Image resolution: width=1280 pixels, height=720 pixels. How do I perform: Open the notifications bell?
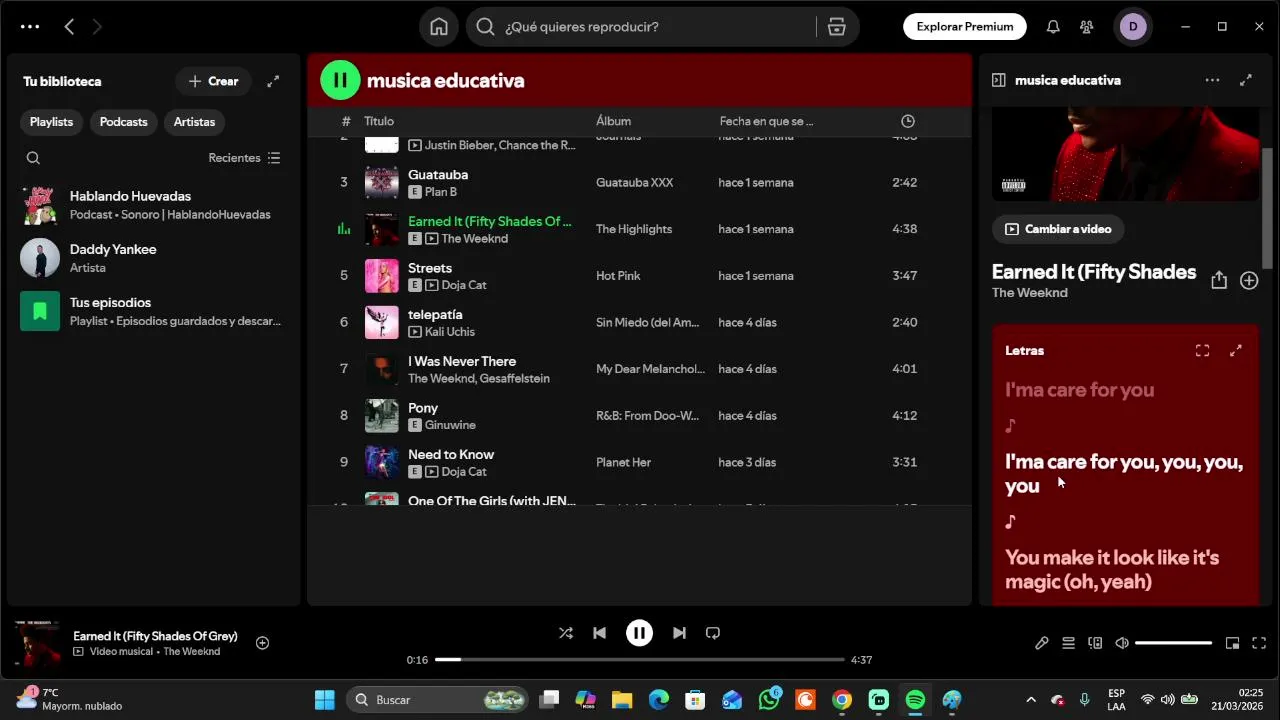(1053, 27)
